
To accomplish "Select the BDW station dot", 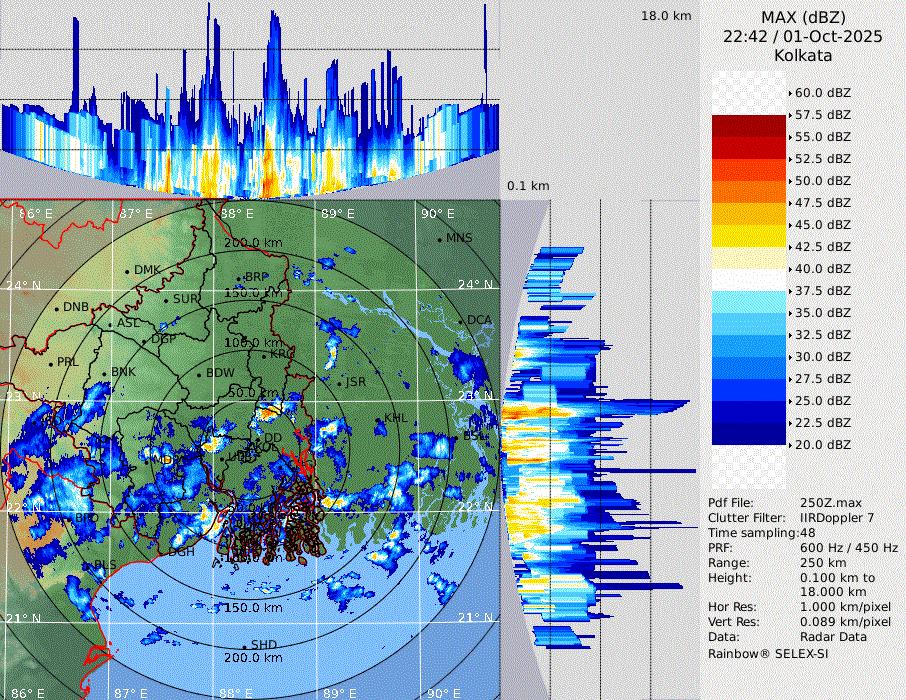I will click(x=200, y=375).
